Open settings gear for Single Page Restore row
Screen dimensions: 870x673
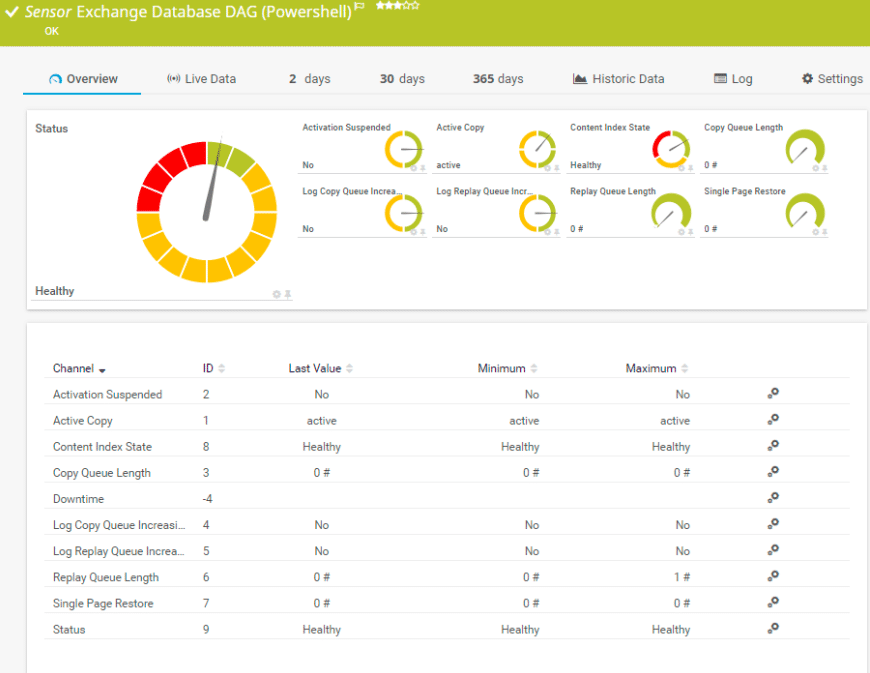(x=773, y=602)
